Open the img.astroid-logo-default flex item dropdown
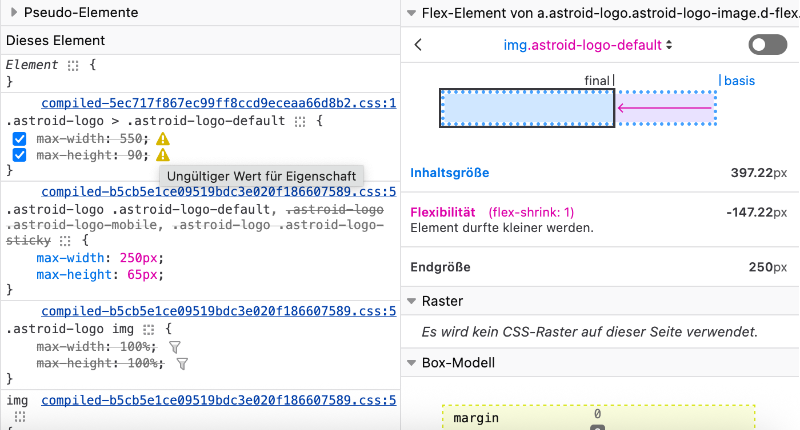Viewport: 800px width, 430px height. click(x=587, y=45)
